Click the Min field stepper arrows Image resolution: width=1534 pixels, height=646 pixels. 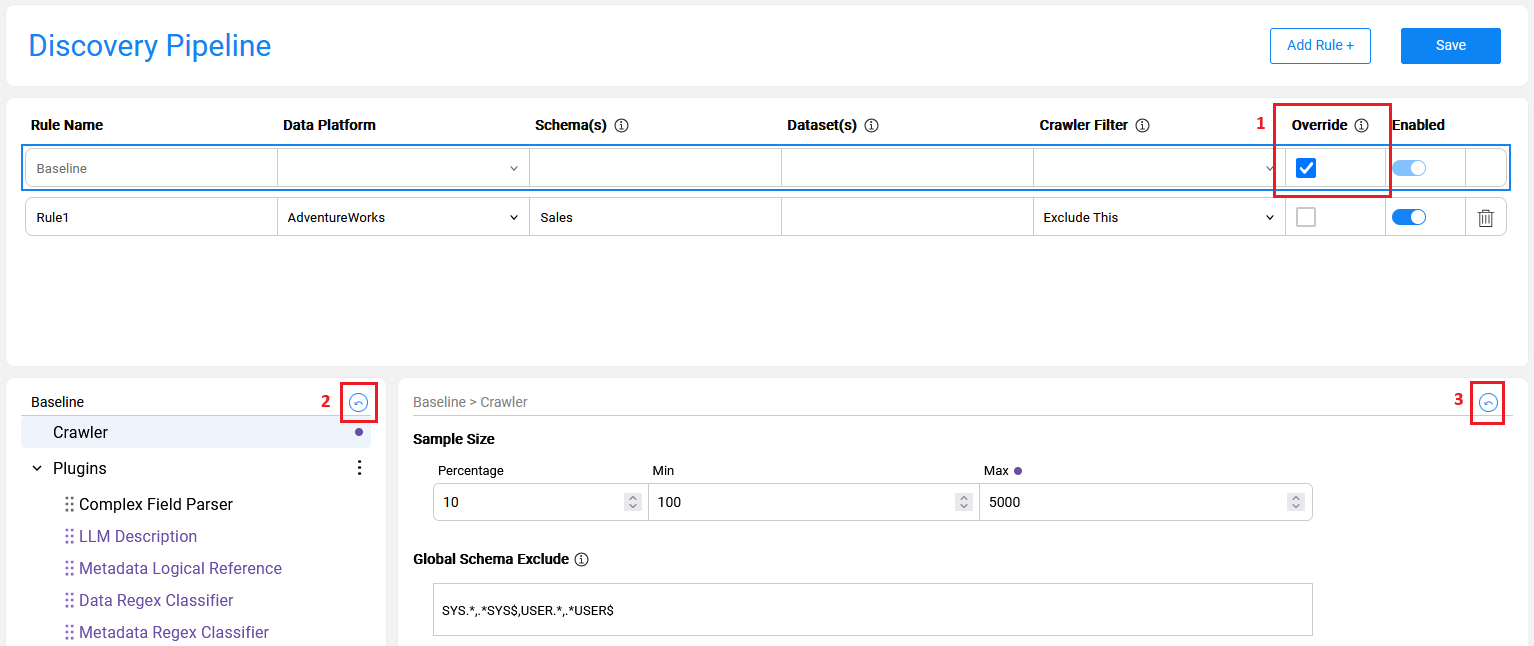pyautogui.click(x=963, y=502)
